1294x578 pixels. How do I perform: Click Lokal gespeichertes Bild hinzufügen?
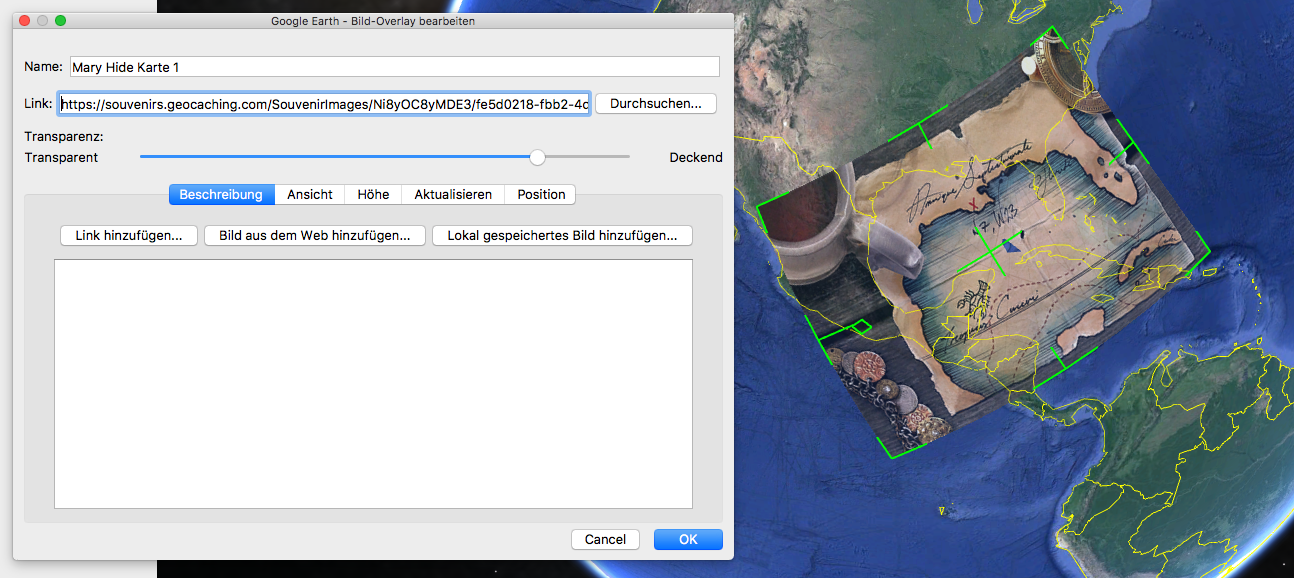[562, 236]
